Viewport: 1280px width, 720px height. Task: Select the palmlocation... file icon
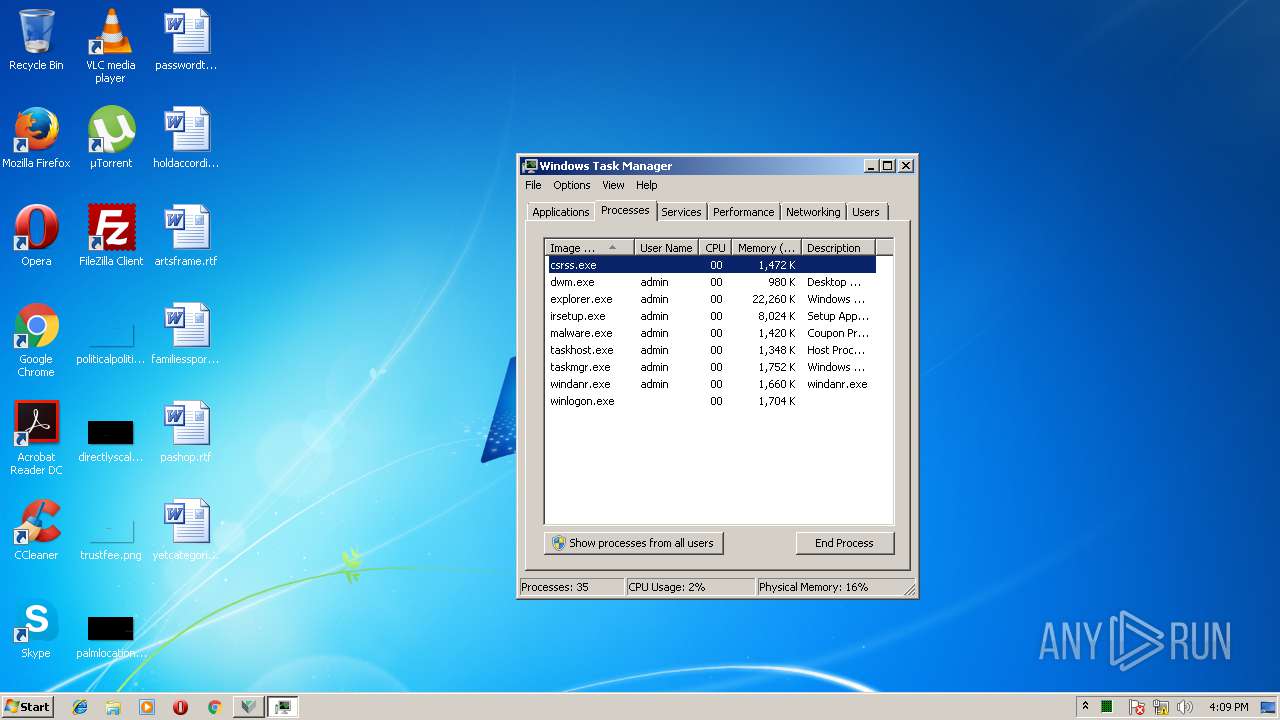pos(110,636)
